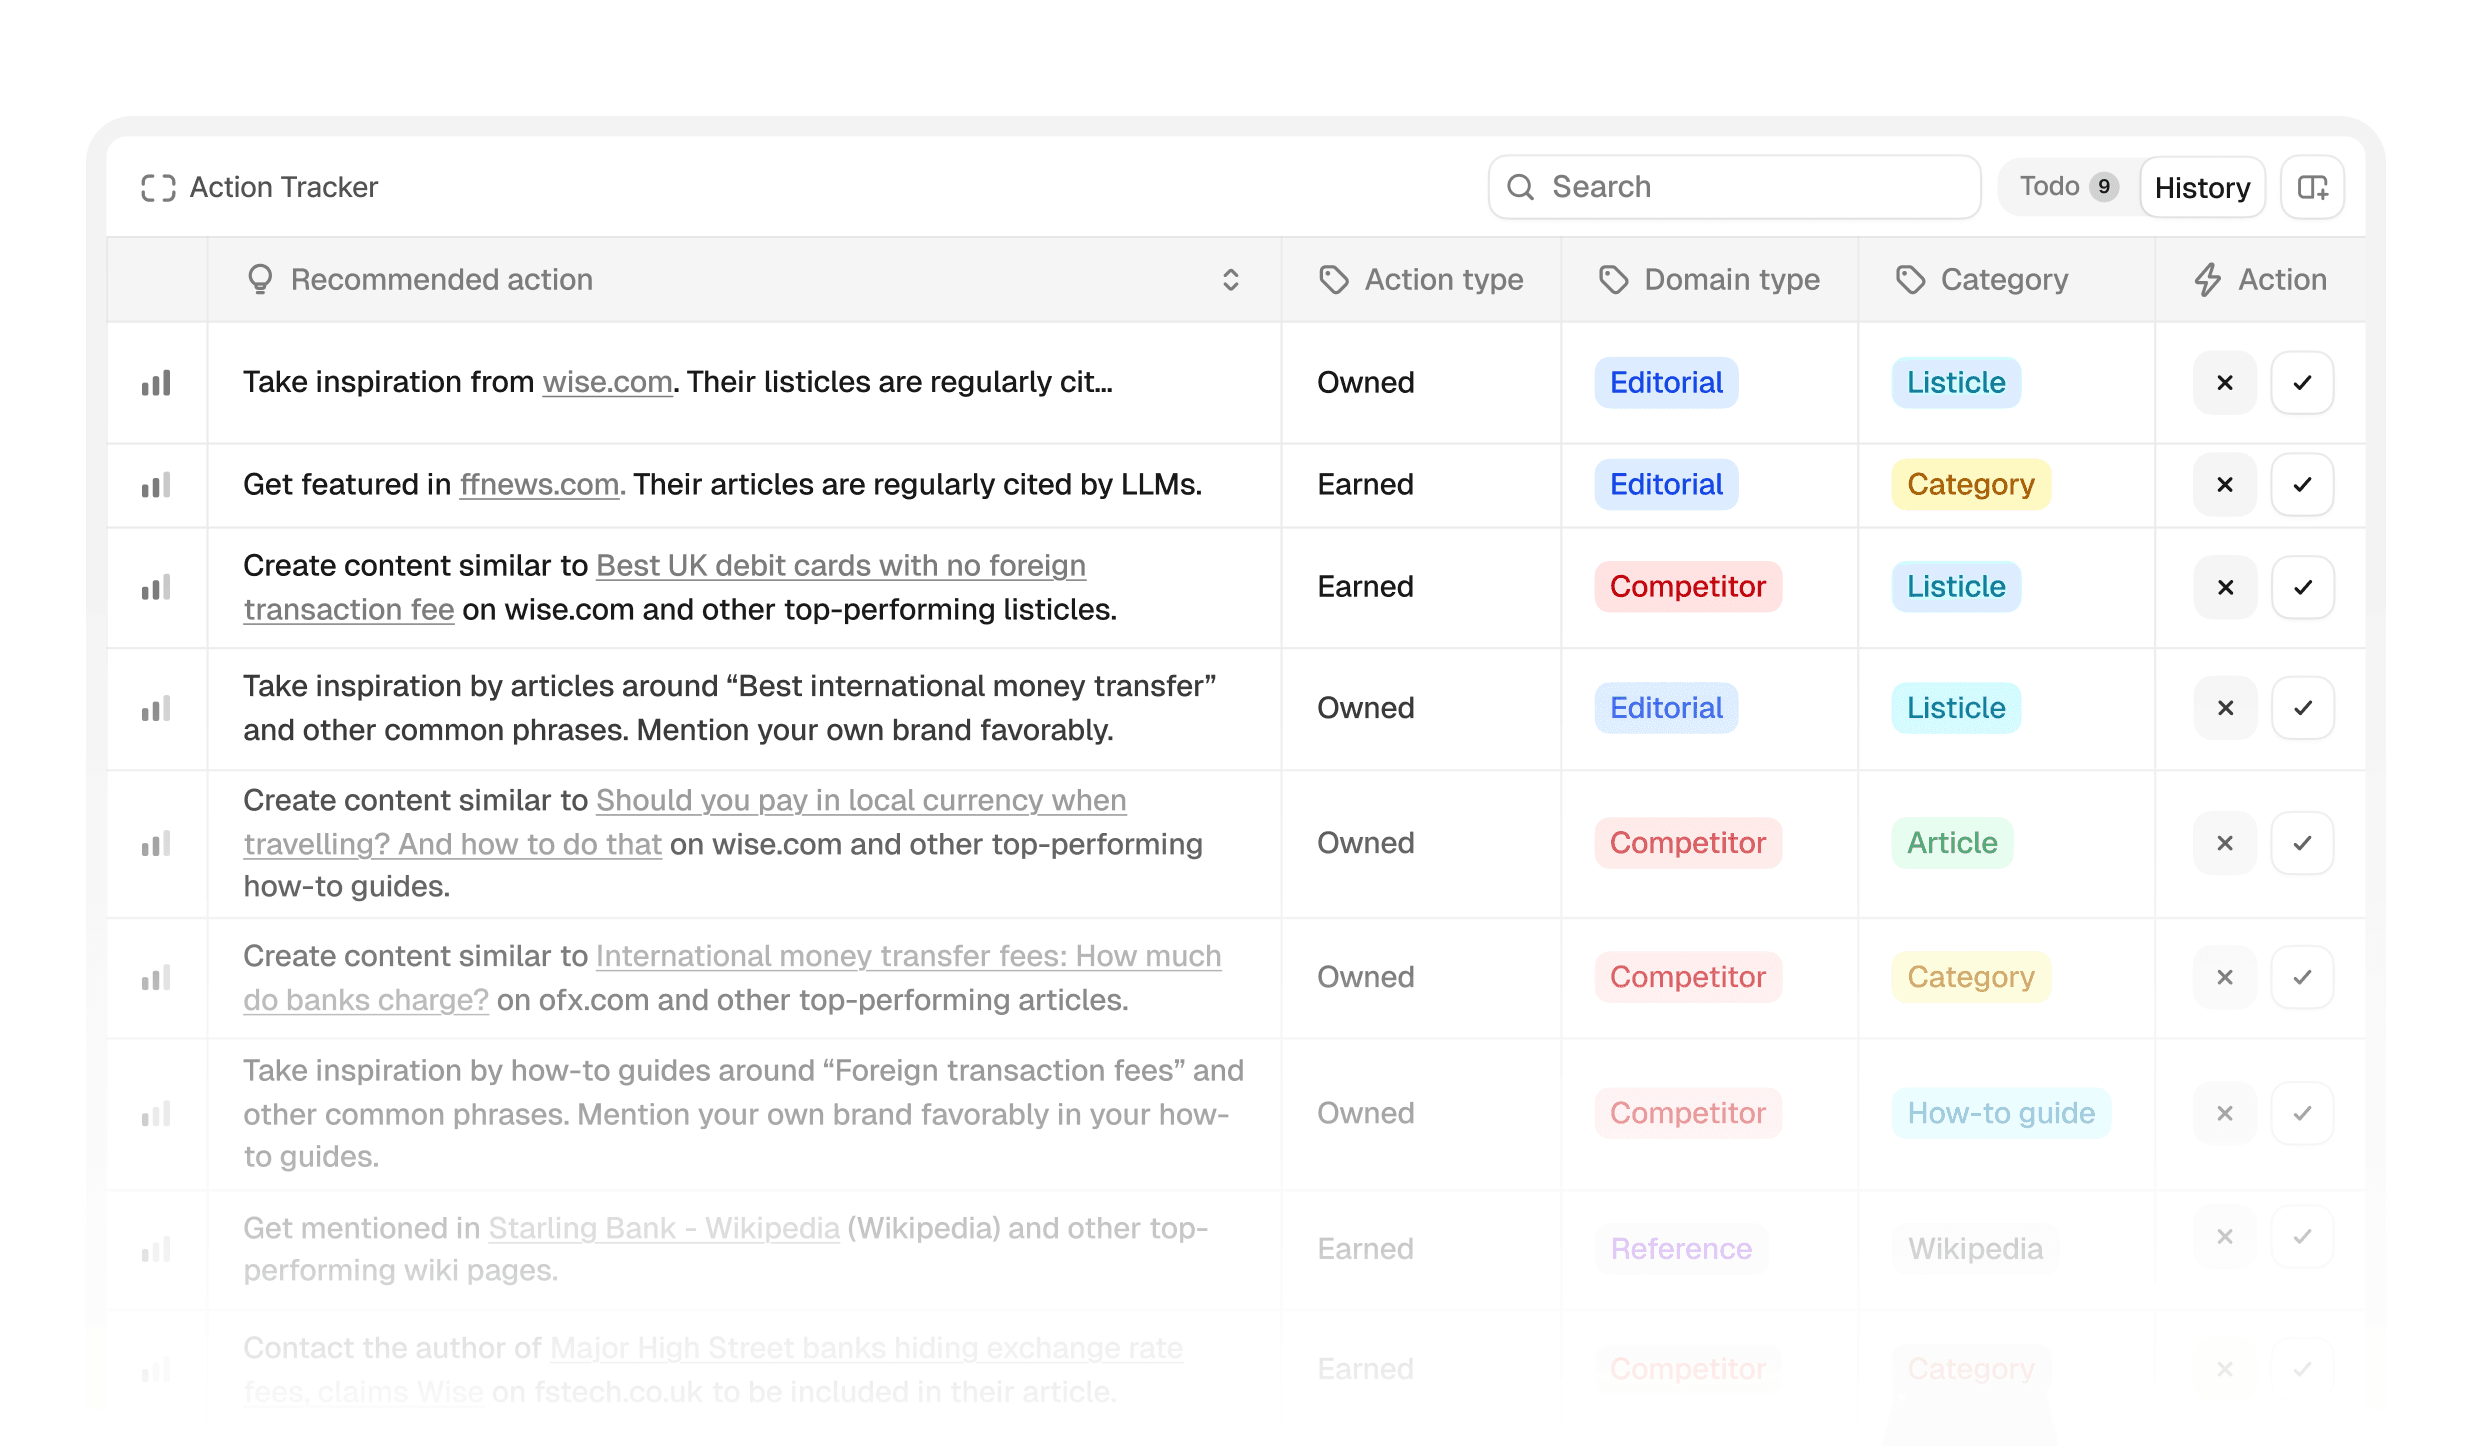Screen dimensions: 2470x1446
Task: Click the yellow Category tag on ffnews.com row
Action: 1970,485
